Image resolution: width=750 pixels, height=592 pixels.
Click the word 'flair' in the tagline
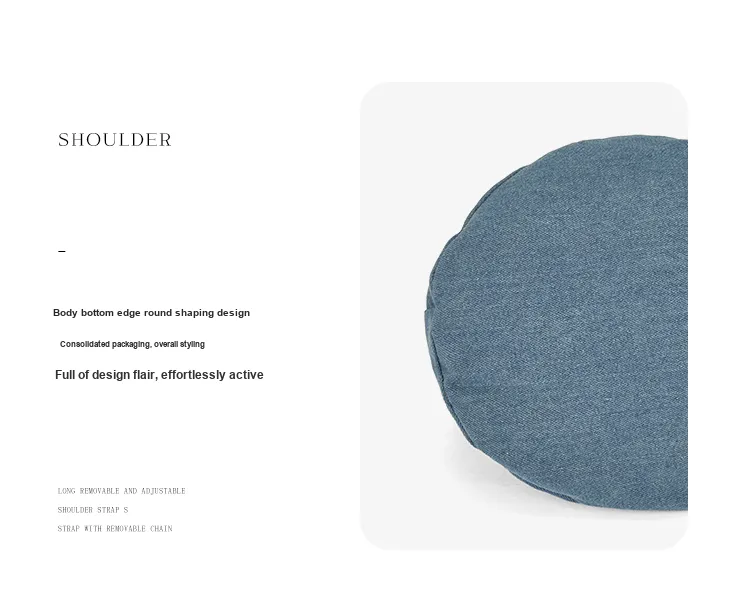(x=145, y=374)
